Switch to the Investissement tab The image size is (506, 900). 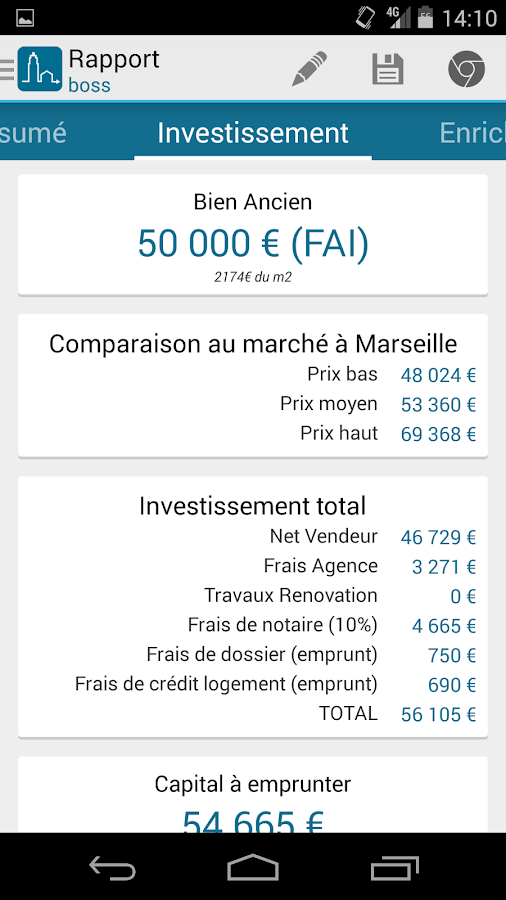coord(253,133)
